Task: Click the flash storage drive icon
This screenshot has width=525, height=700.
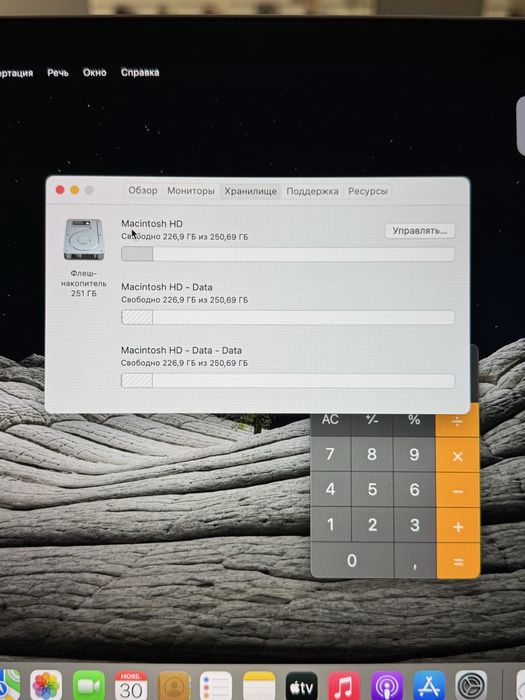Action: [84, 239]
